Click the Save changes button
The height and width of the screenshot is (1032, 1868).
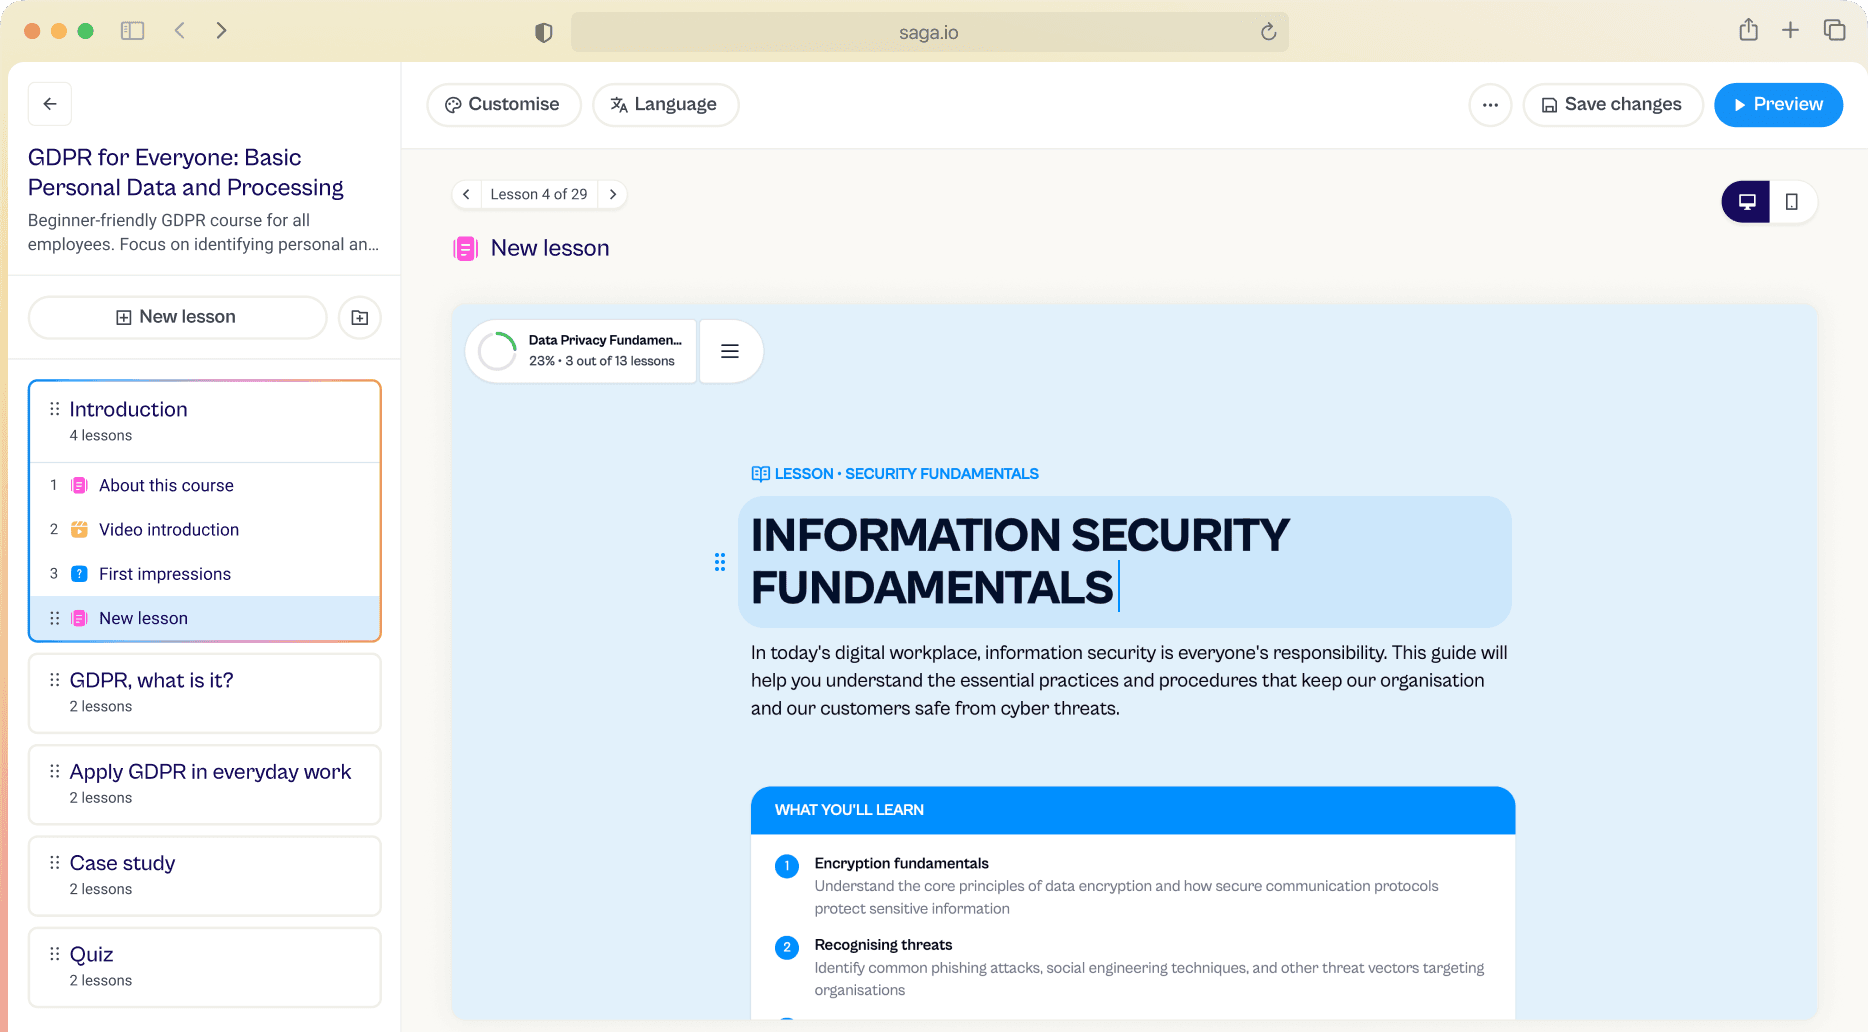click(x=1612, y=105)
